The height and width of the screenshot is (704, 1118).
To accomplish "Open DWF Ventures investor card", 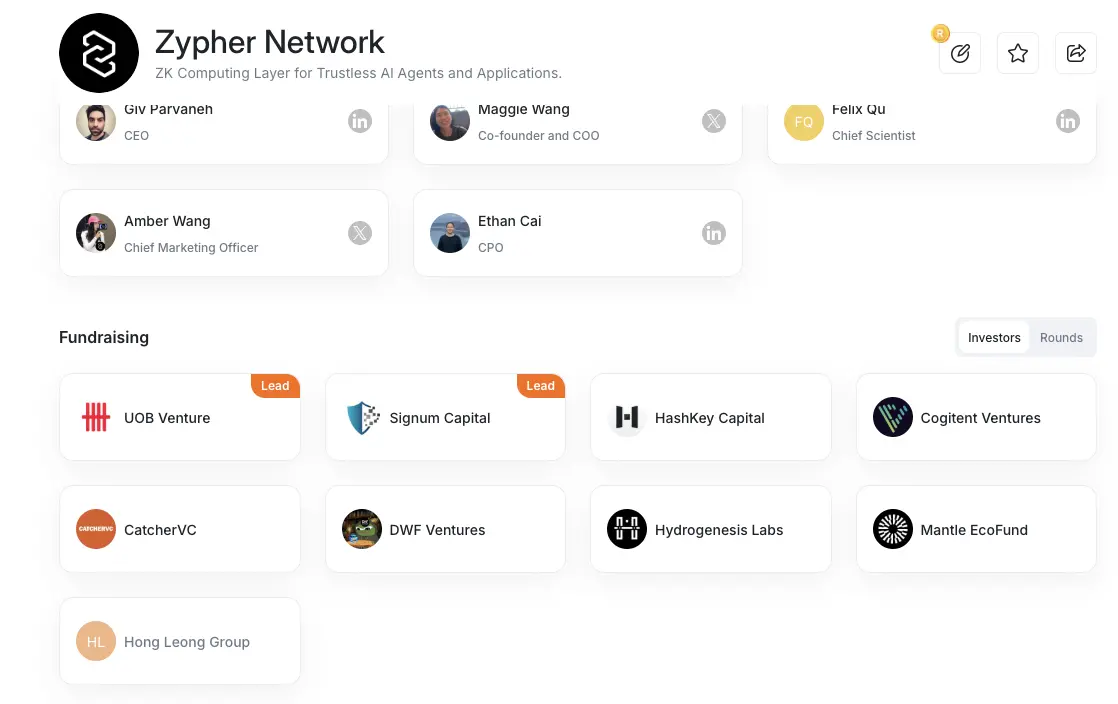I will (x=445, y=530).
